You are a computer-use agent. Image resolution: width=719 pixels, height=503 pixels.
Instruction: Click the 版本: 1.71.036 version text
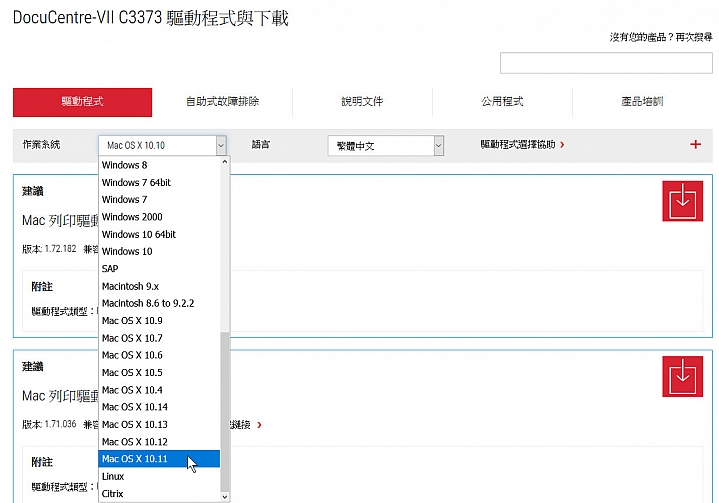(x=49, y=424)
